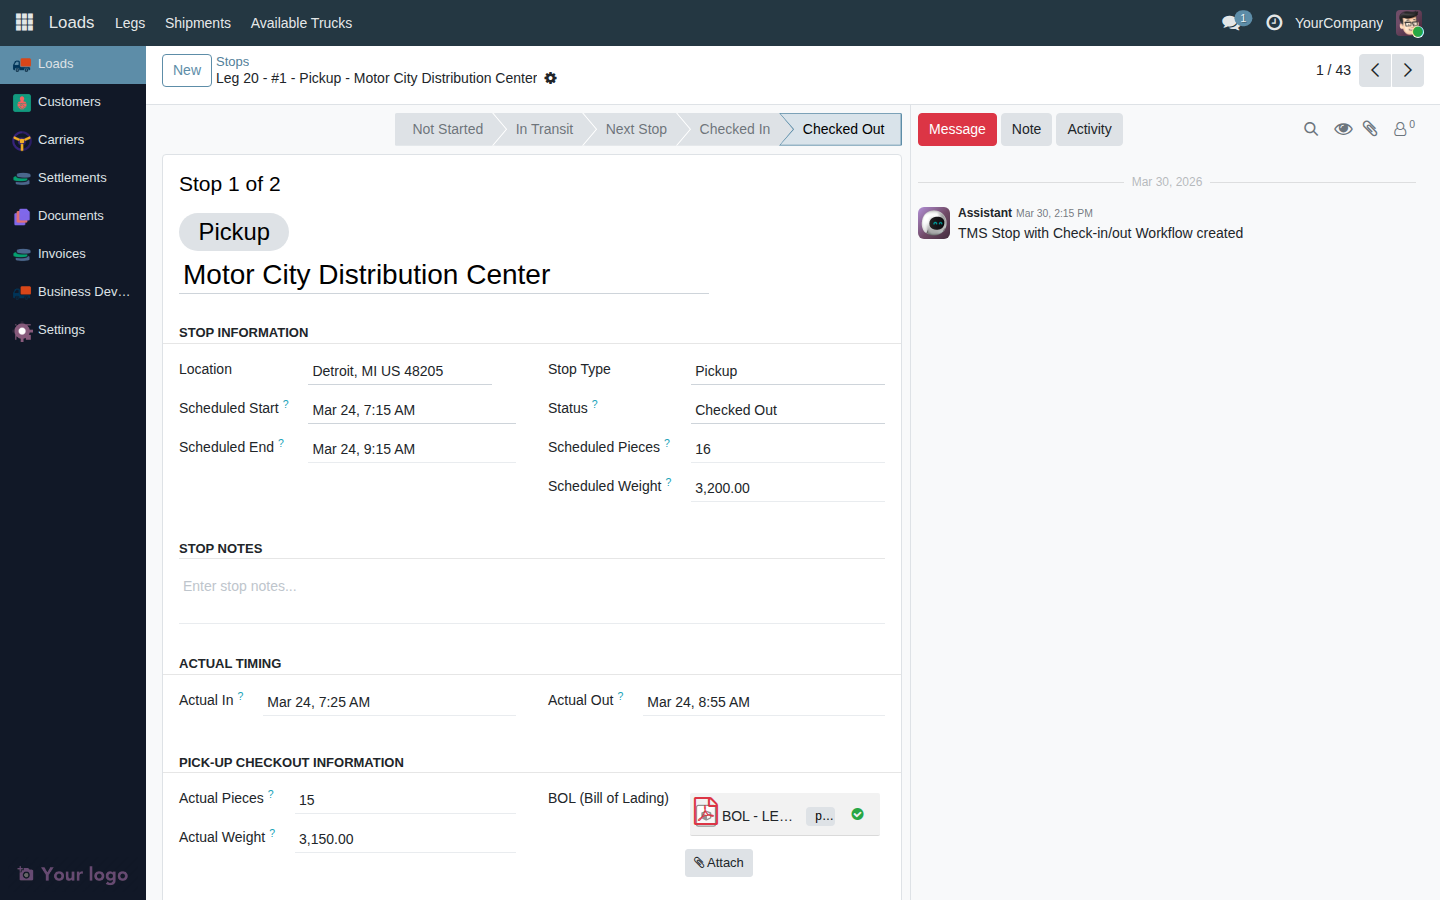Click the green check on BOL file

coord(857,814)
